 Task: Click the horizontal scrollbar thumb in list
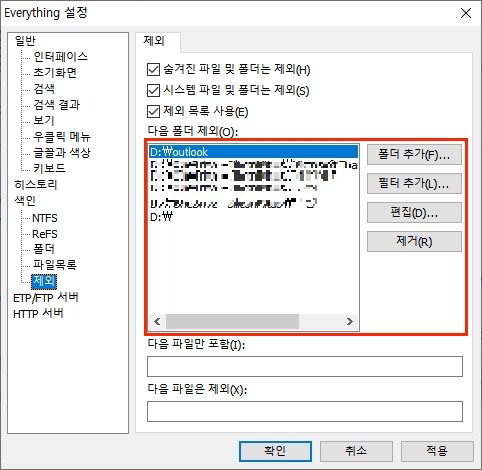pos(232,321)
